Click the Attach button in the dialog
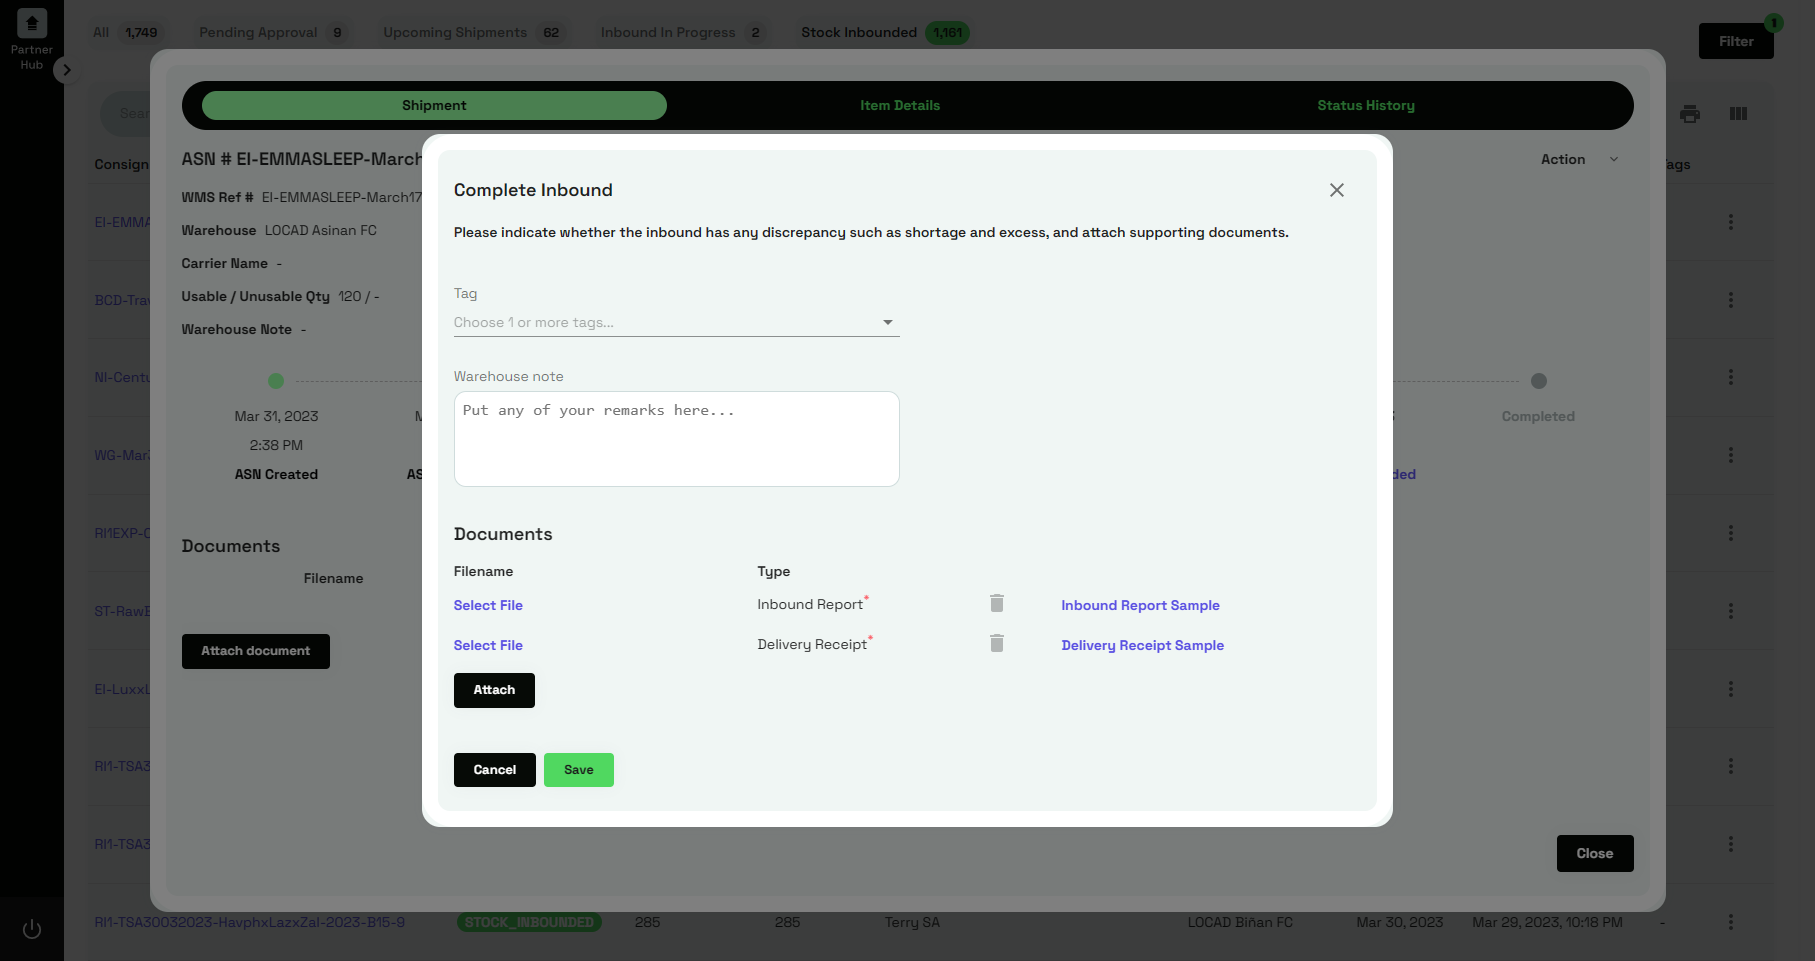1815x961 pixels. (x=494, y=690)
